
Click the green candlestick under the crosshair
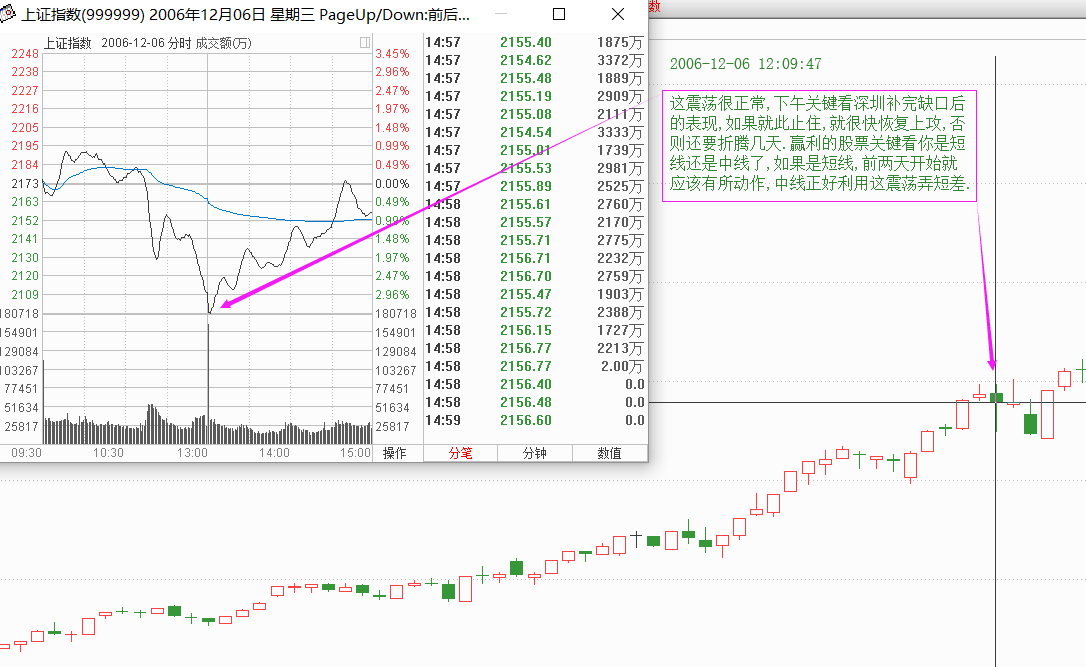coord(996,397)
